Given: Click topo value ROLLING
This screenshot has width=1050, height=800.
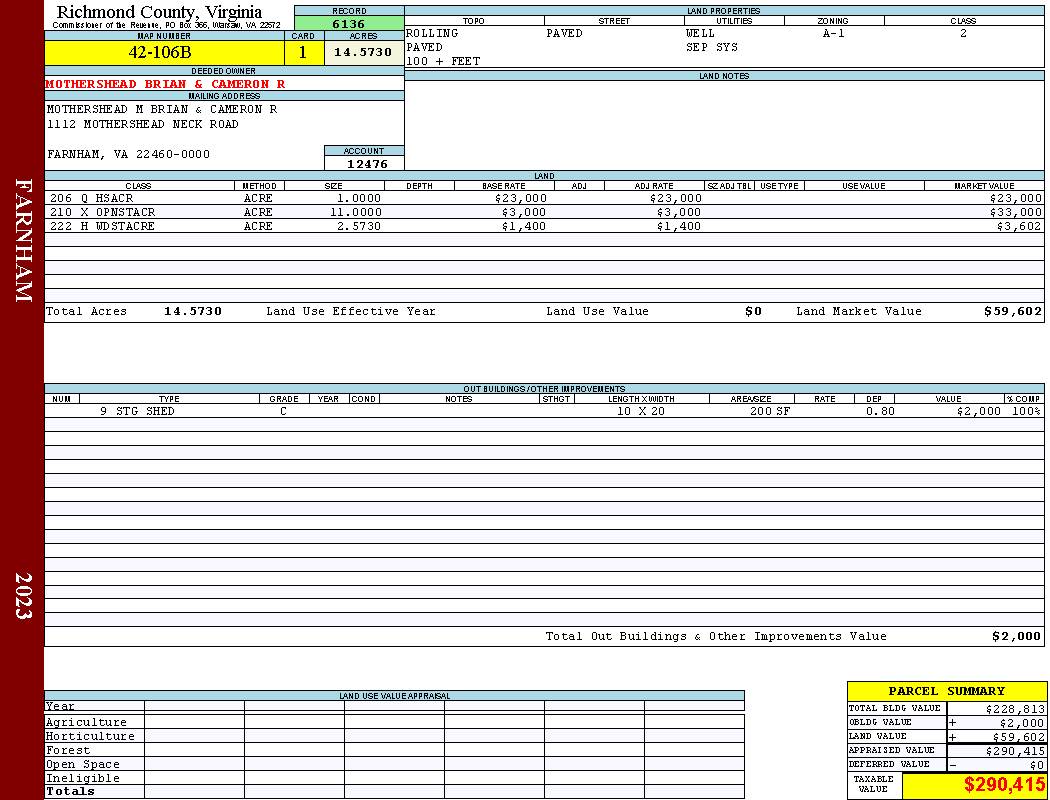Looking at the screenshot, I should tap(432, 33).
